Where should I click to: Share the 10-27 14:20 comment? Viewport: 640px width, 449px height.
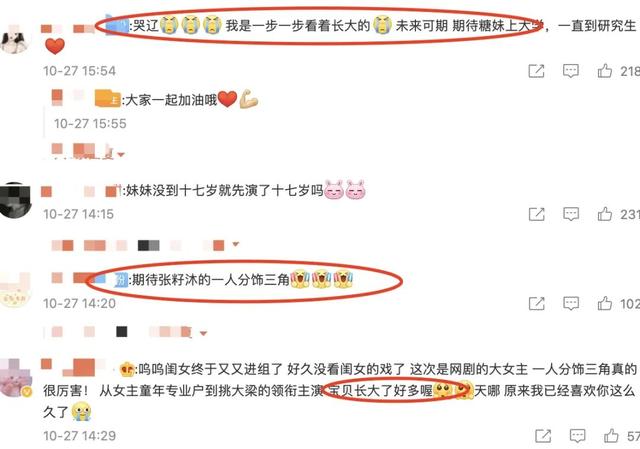[x=536, y=303]
